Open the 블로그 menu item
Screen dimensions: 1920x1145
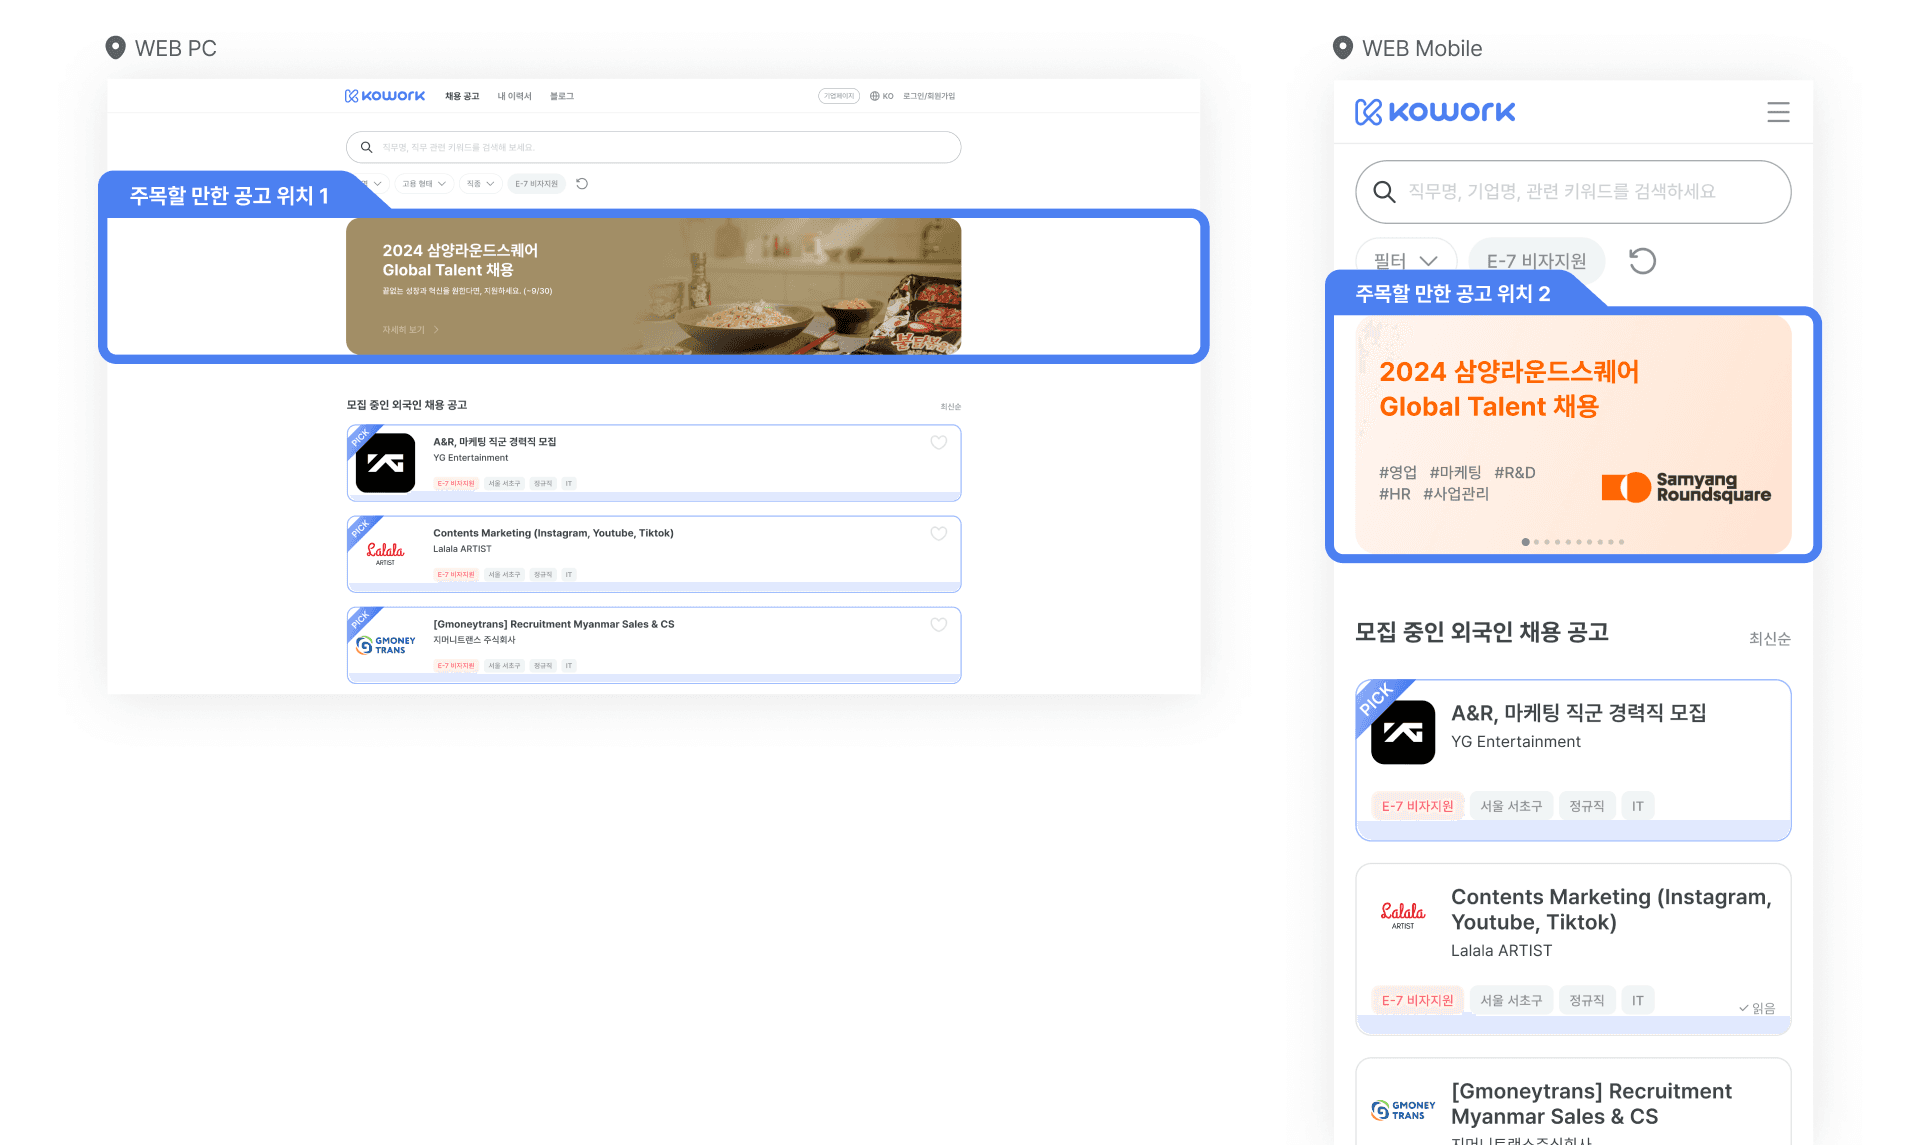[561, 96]
